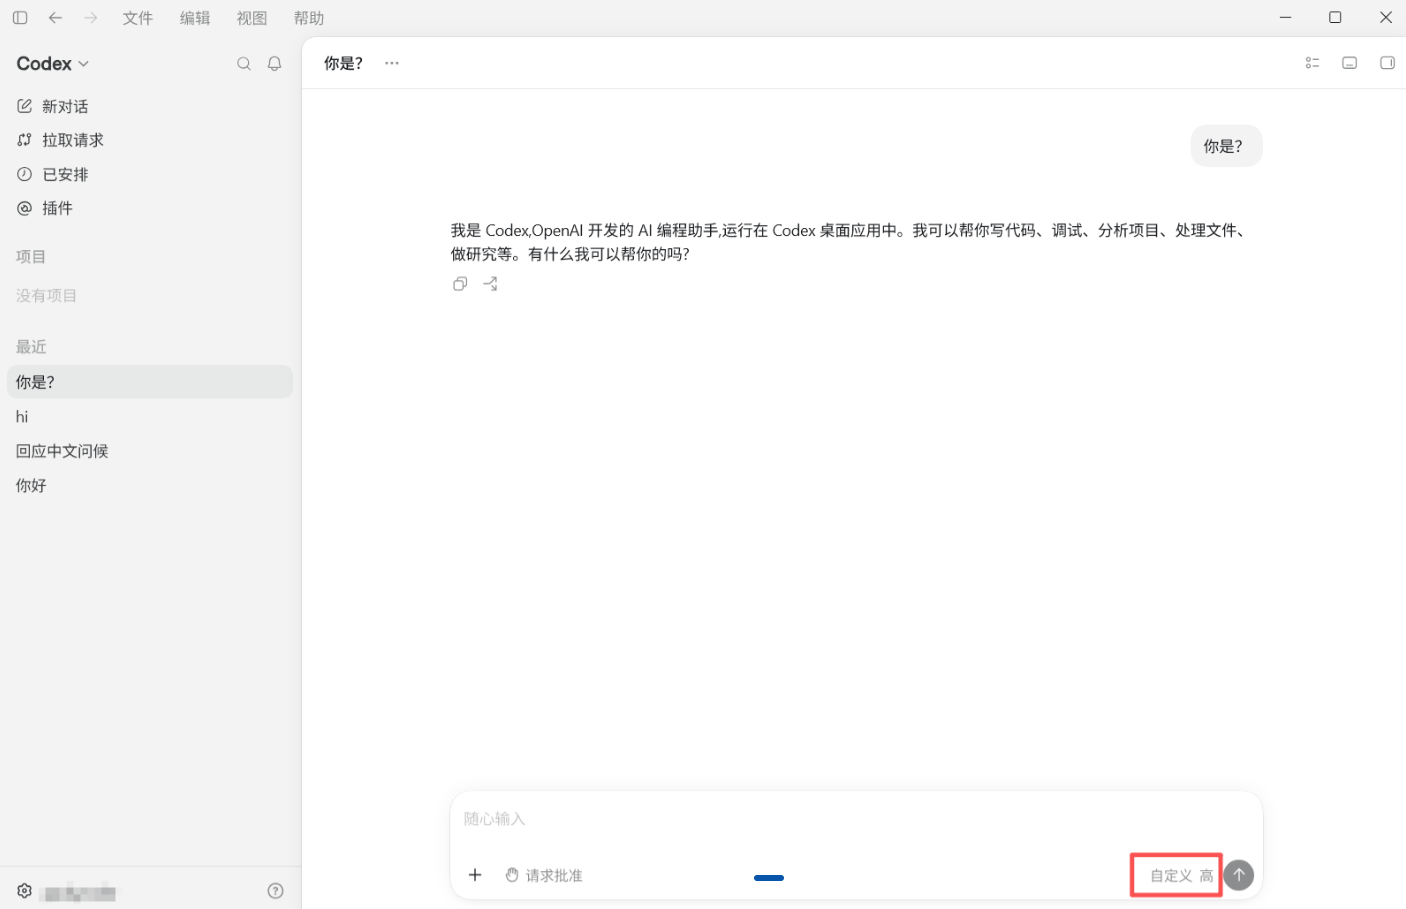
Task: Open the 编辑 menu
Action: tap(195, 18)
